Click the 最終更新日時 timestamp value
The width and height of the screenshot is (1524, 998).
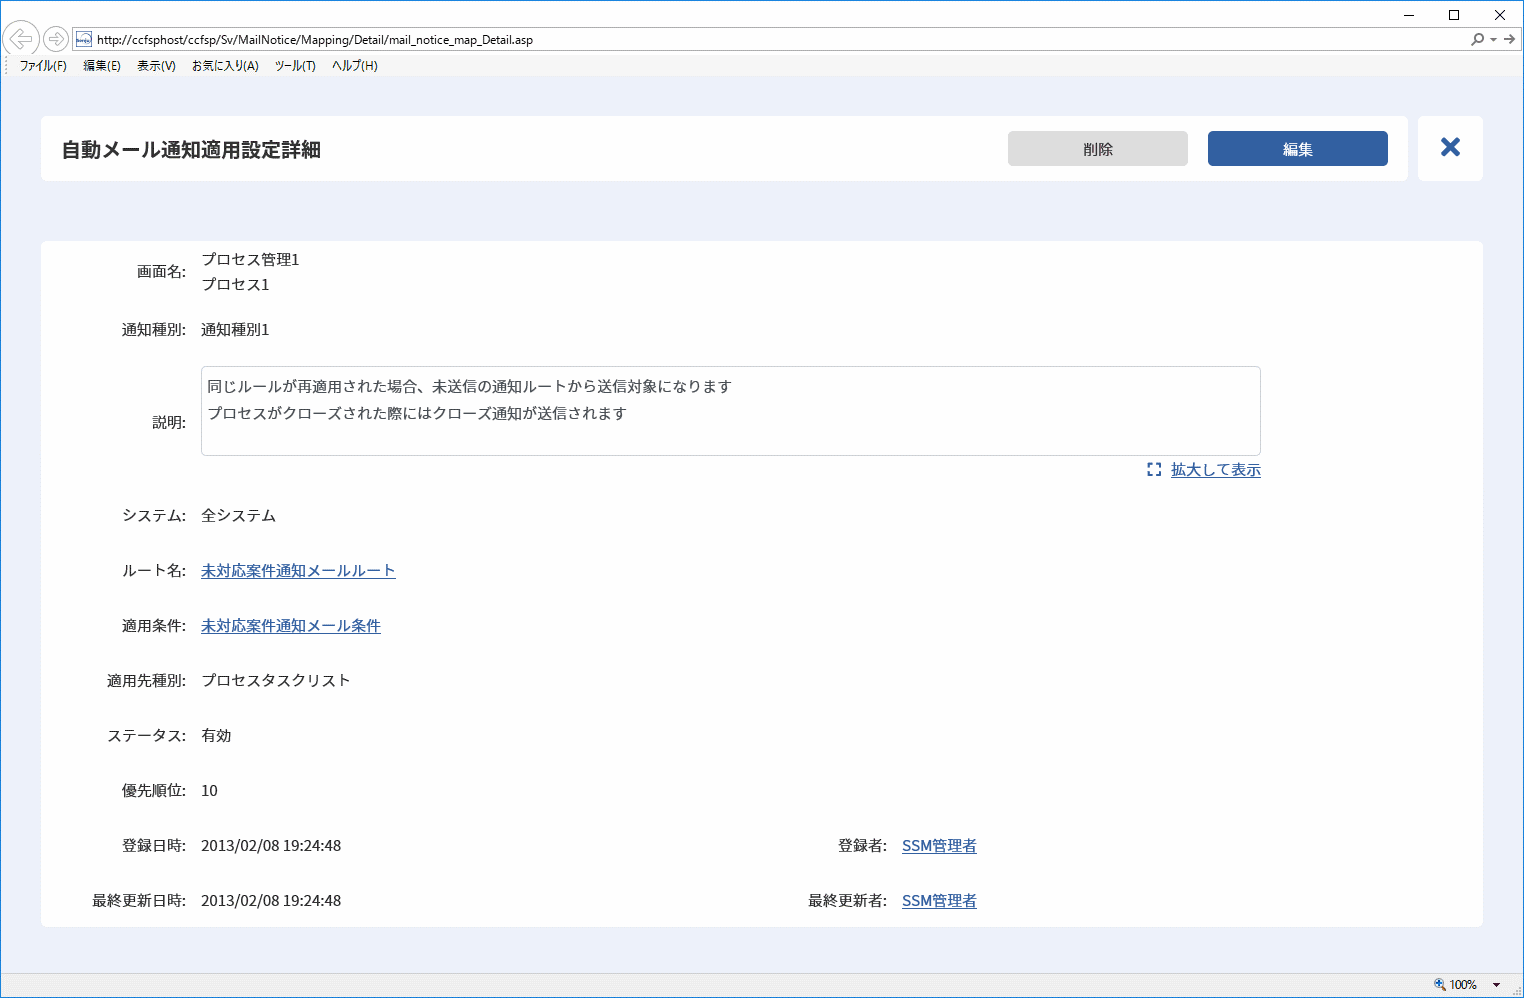(271, 901)
